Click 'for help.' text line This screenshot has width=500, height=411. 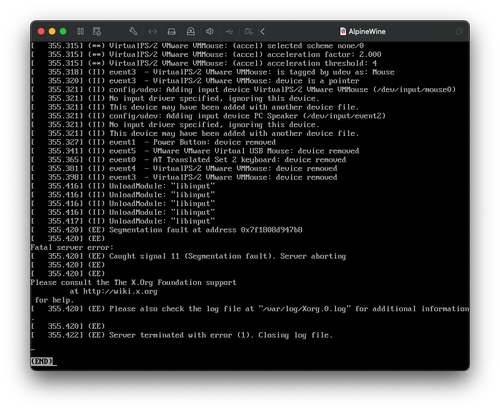(54, 300)
